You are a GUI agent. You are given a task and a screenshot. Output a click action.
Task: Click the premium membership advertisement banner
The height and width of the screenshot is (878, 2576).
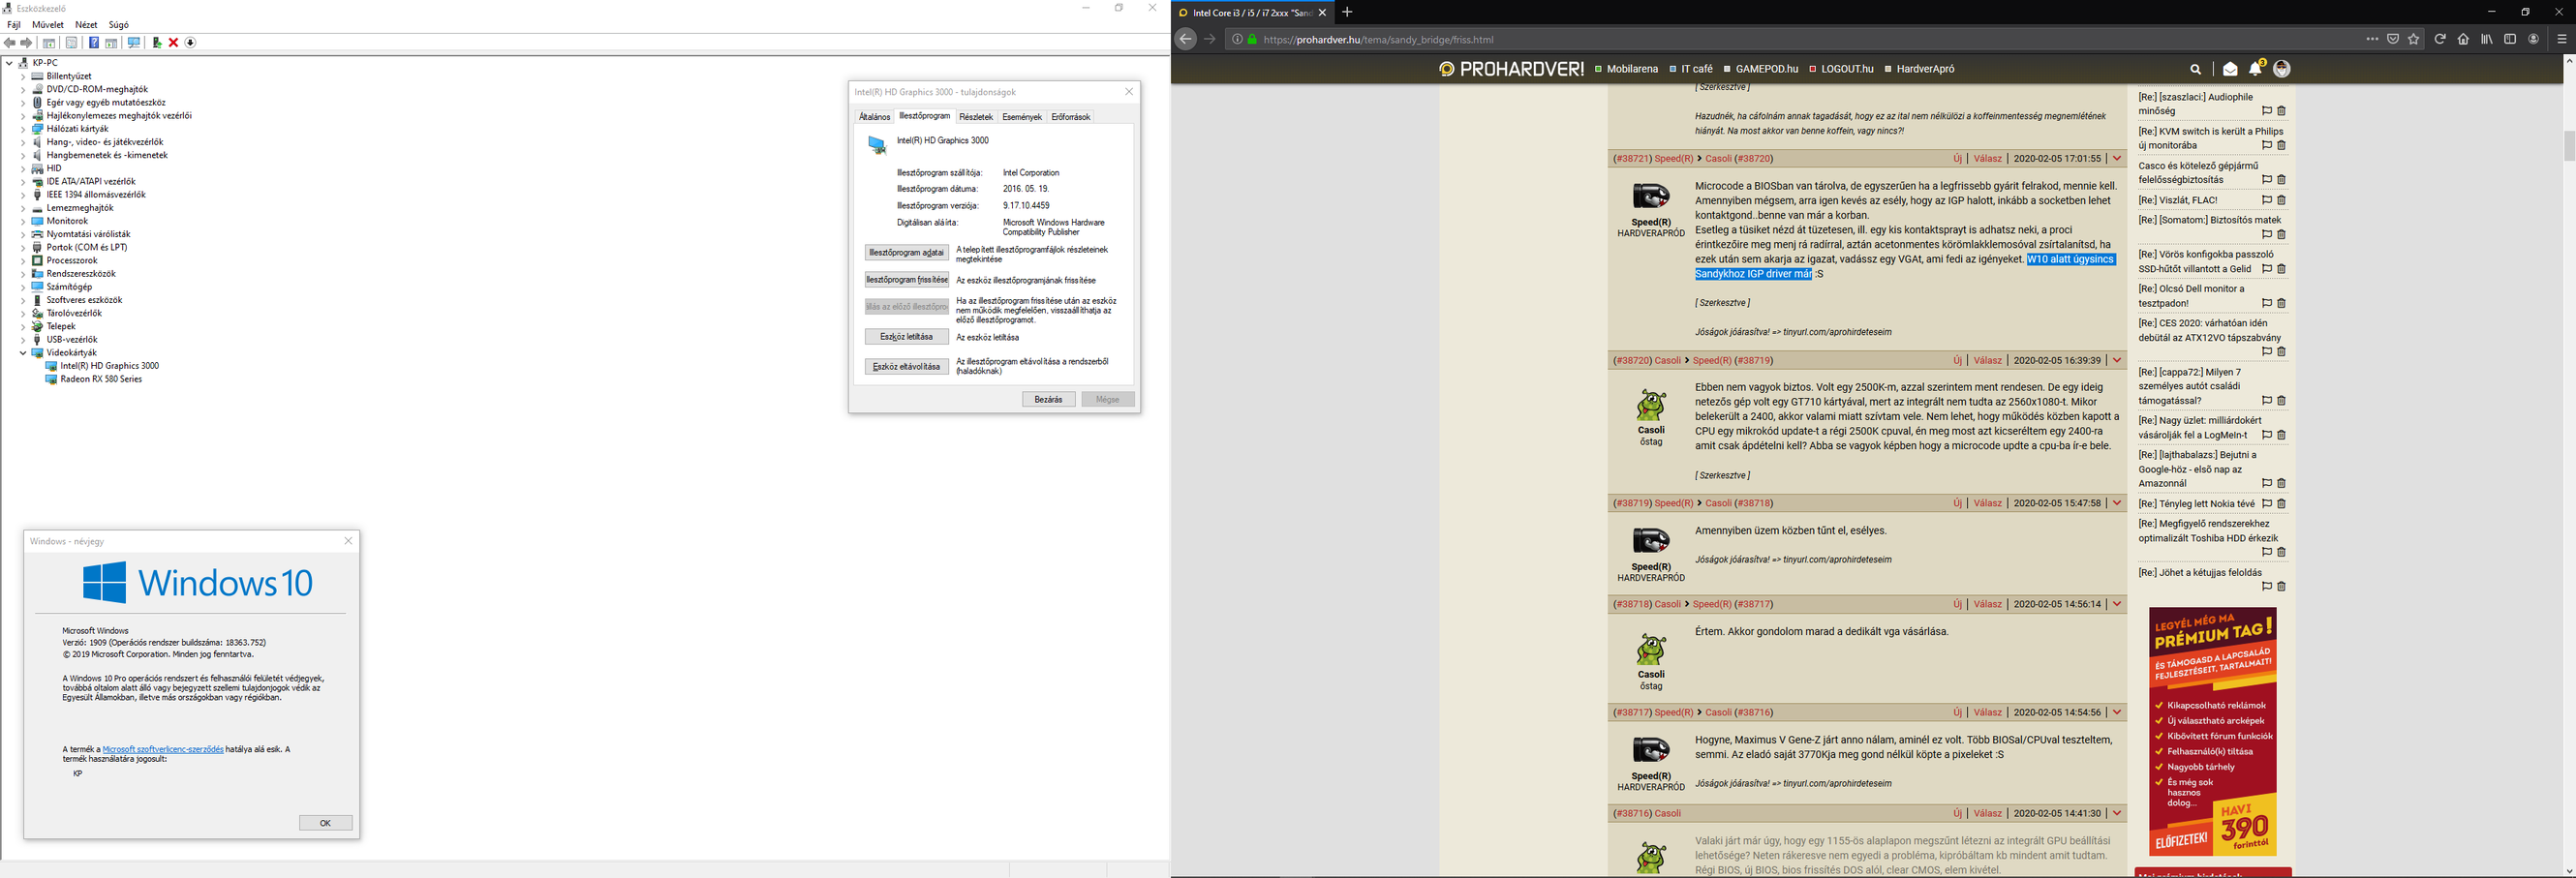[x=2212, y=731]
